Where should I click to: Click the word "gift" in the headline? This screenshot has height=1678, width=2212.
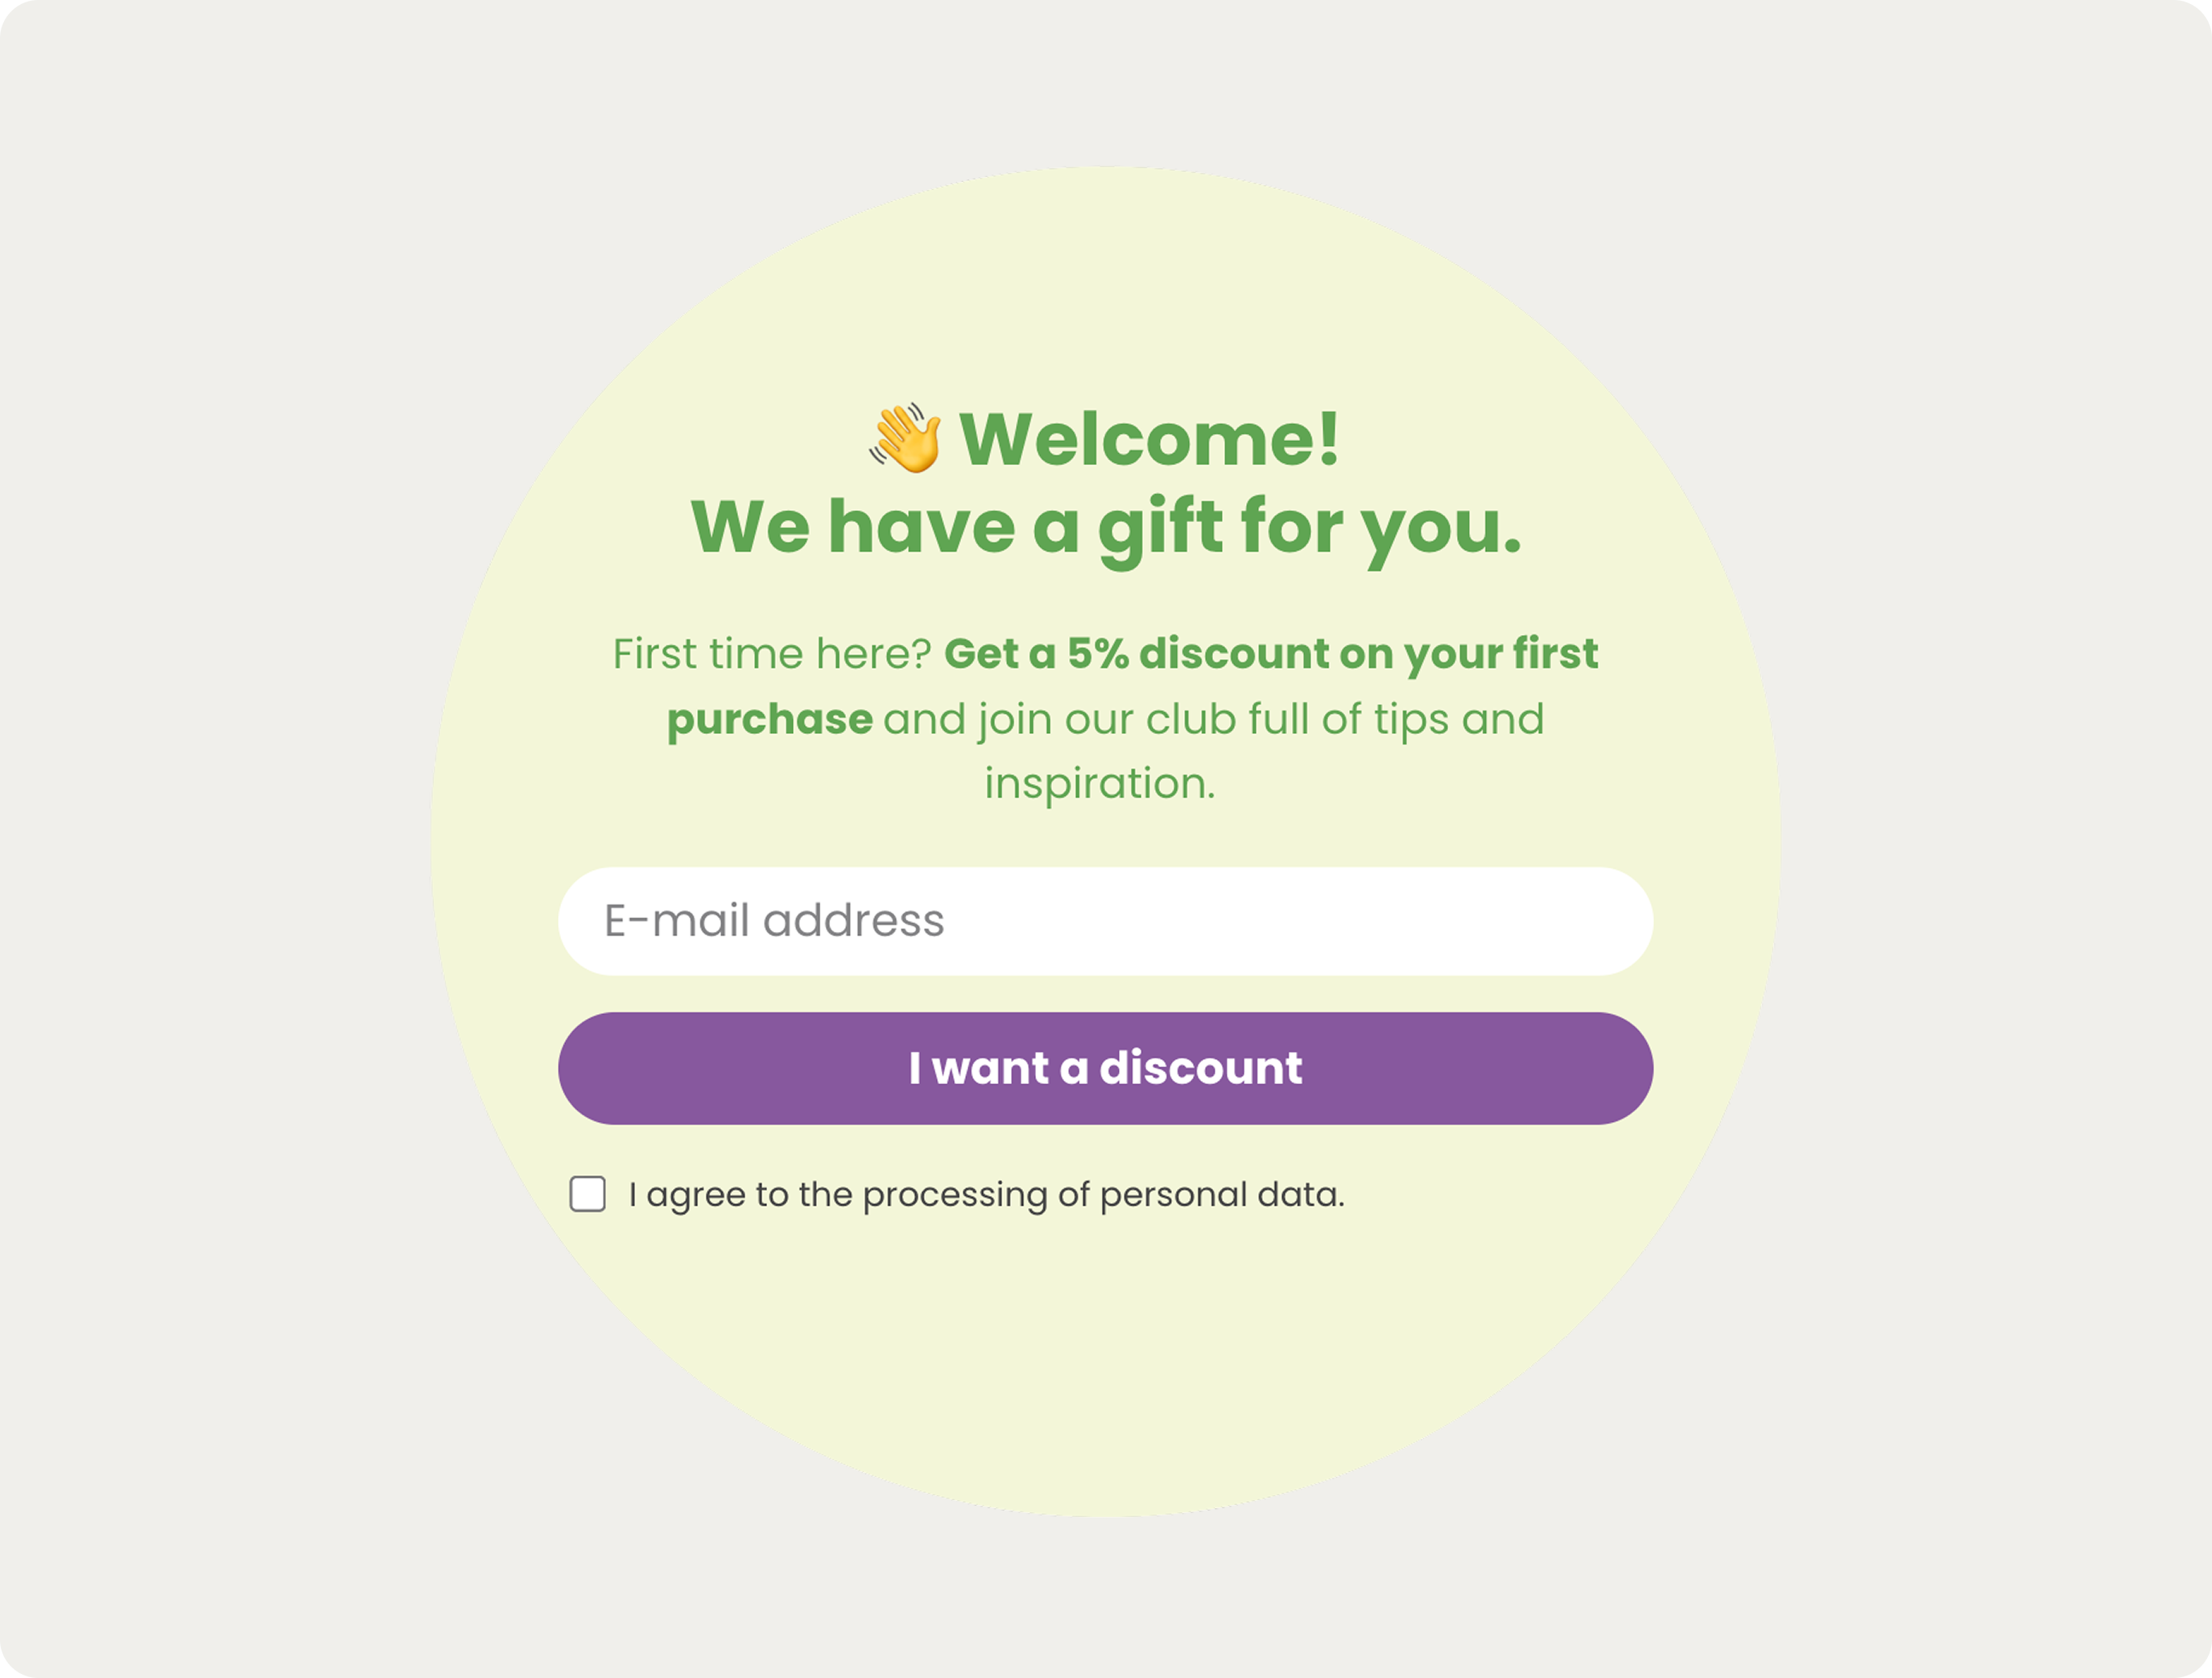[1160, 527]
